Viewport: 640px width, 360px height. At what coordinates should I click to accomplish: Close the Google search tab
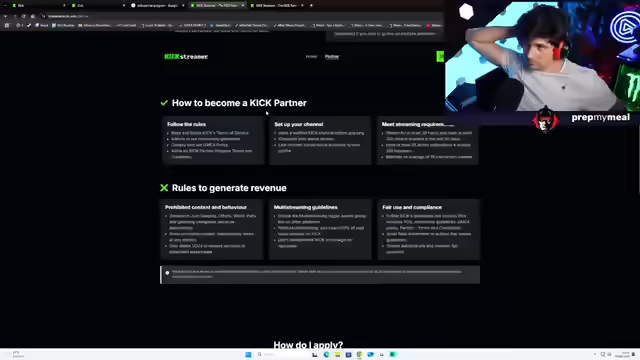click(183, 5)
